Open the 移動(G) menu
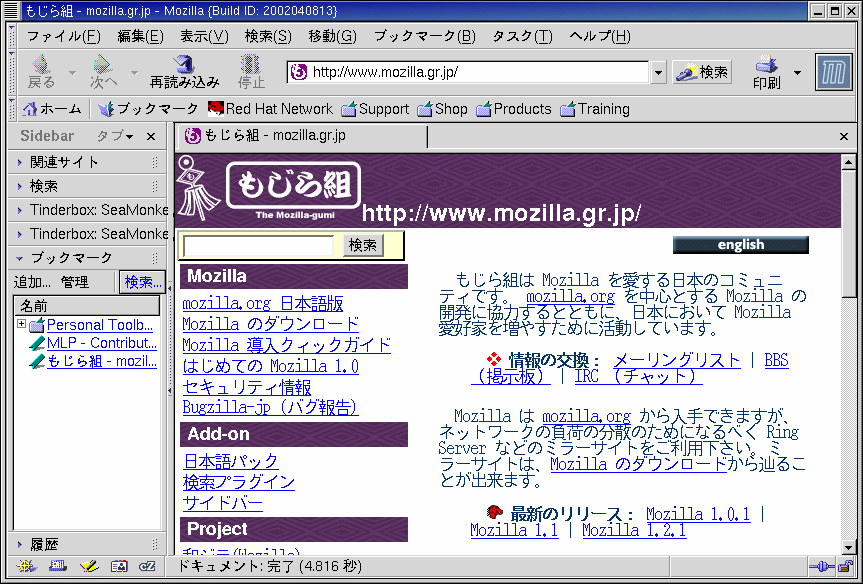The height and width of the screenshot is (584, 863). (x=332, y=36)
